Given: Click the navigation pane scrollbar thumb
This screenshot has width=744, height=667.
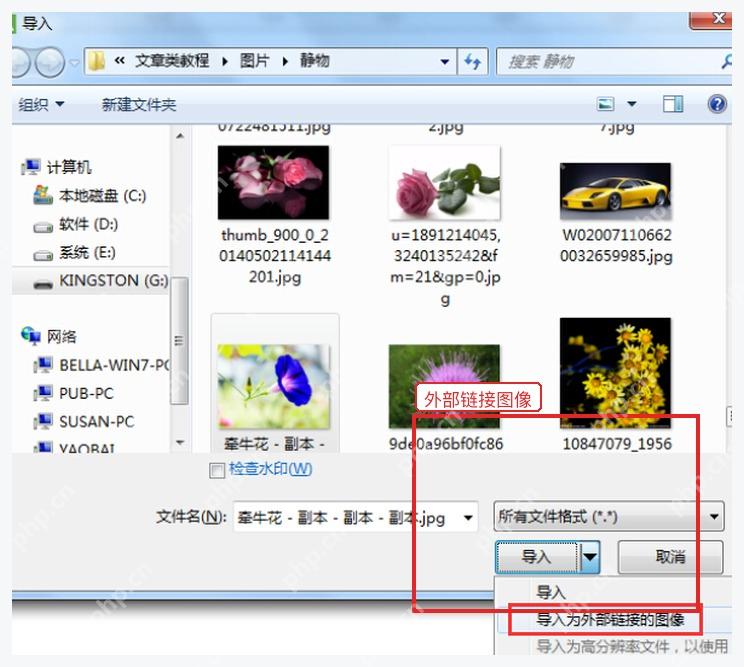Looking at the screenshot, I should point(179,341).
